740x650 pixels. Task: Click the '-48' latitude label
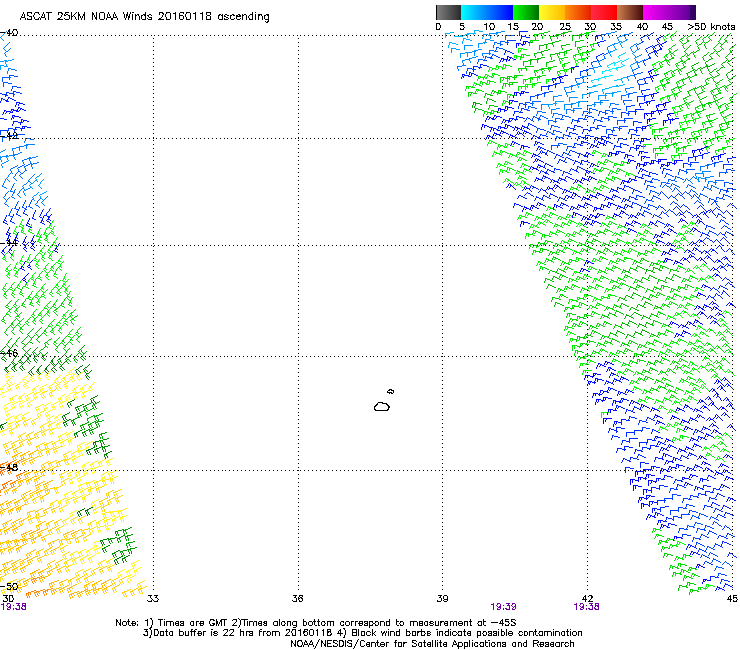(9, 467)
